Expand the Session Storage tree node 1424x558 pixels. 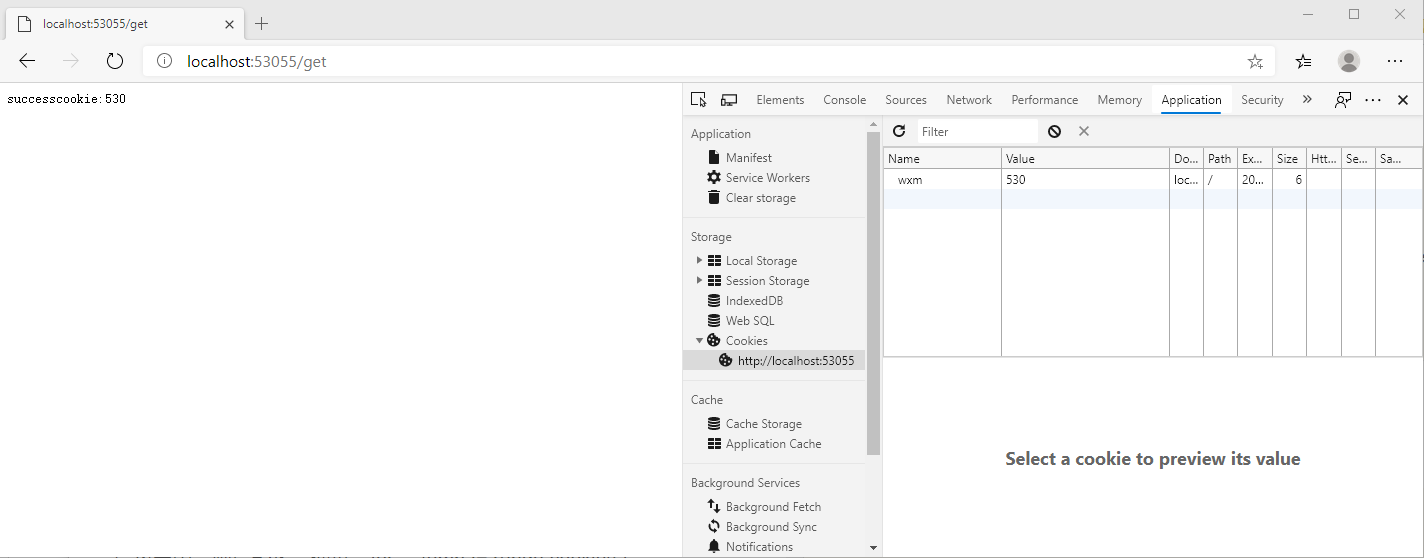point(699,280)
